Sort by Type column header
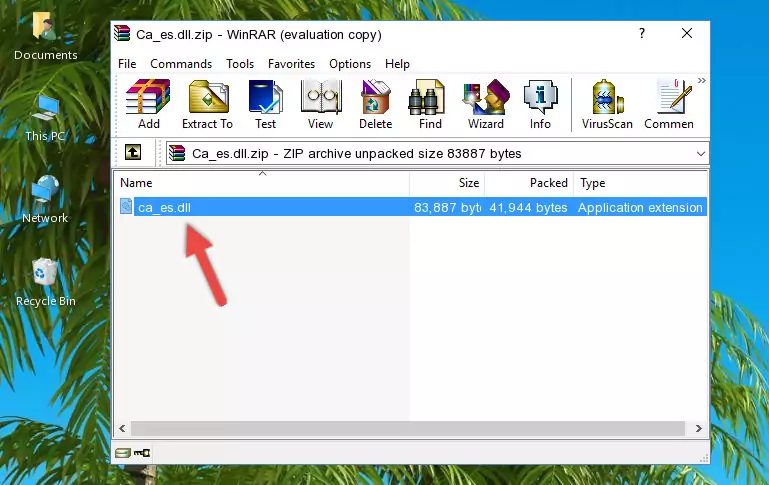 [x=640, y=183]
